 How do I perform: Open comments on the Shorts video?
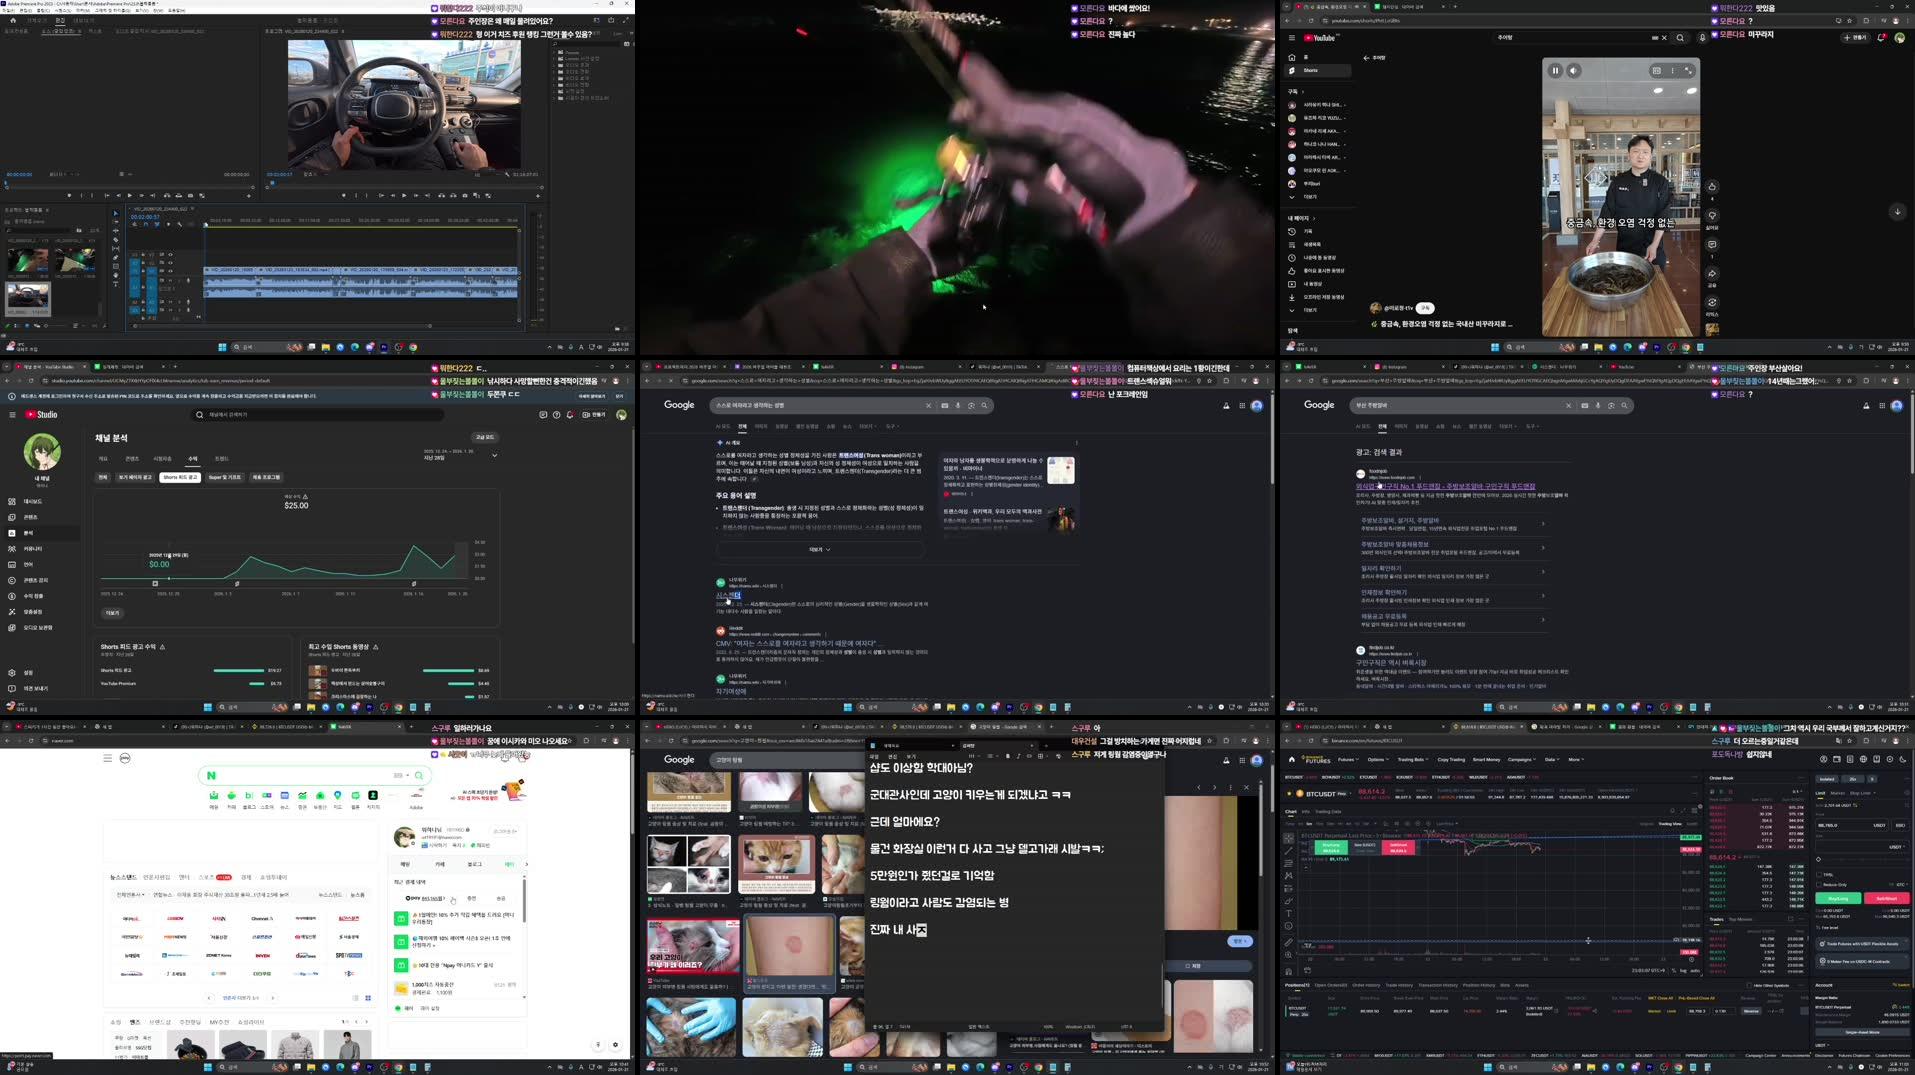[1712, 244]
